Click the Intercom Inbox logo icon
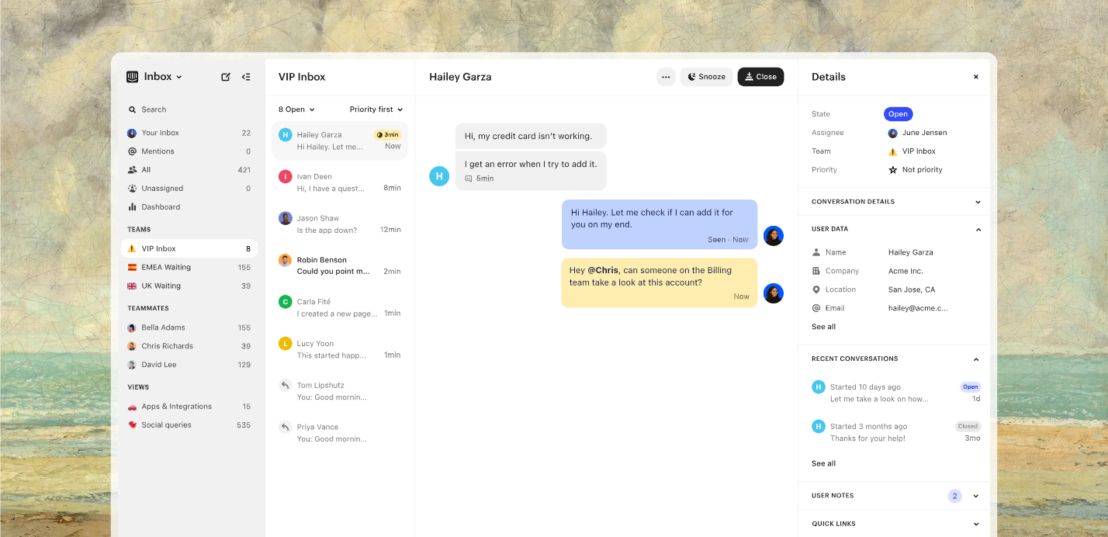This screenshot has height=537, width=1108. pyautogui.click(x=132, y=77)
